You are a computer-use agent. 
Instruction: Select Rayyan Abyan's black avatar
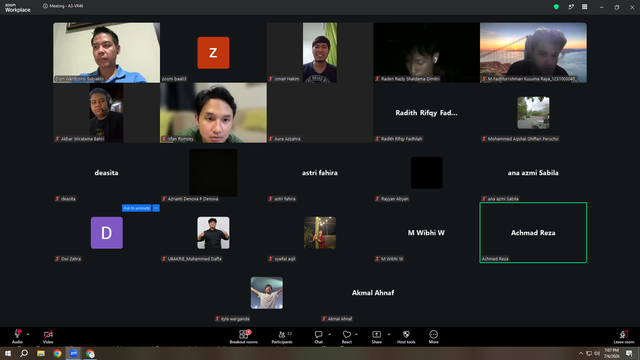pos(427,173)
